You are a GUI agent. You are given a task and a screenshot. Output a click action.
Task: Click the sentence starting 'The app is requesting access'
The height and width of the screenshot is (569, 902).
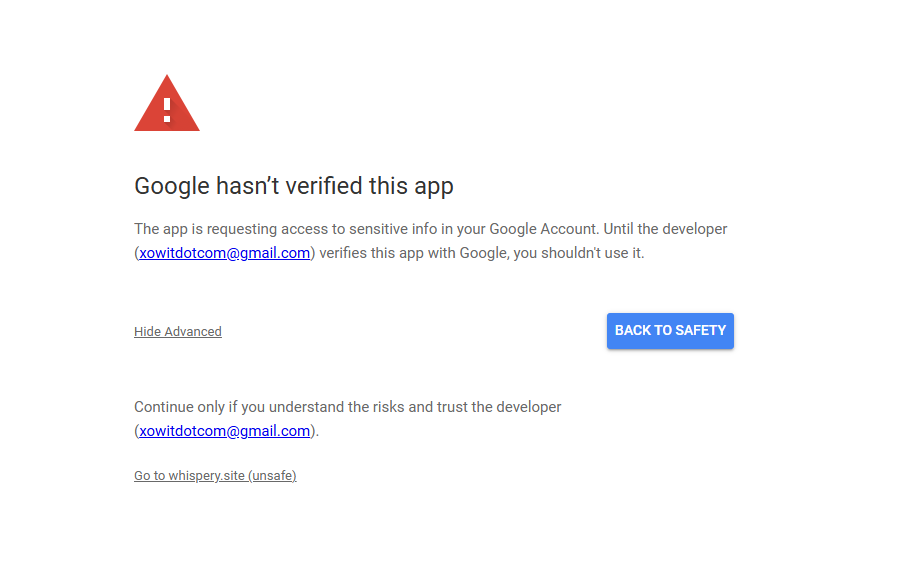[367, 229]
